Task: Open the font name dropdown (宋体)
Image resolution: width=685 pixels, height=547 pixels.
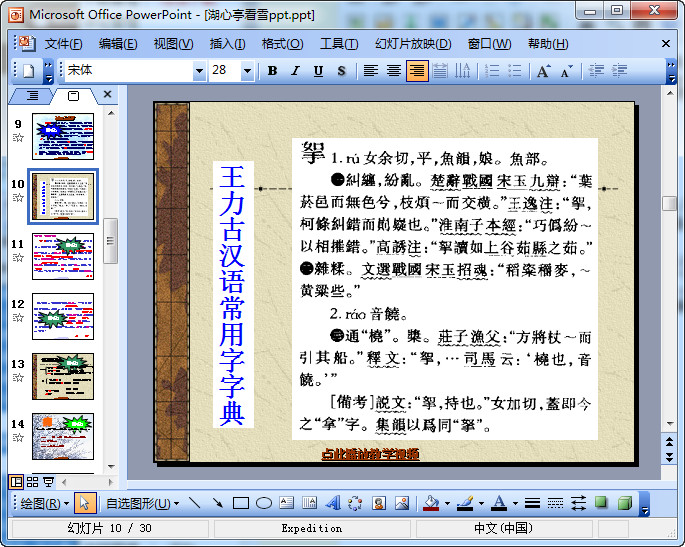Action: pyautogui.click(x=199, y=70)
